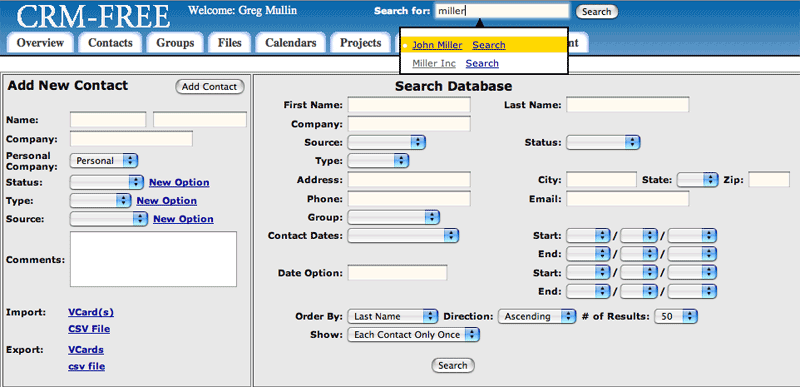Open the State dropdown
The image size is (800, 387).
(x=697, y=179)
